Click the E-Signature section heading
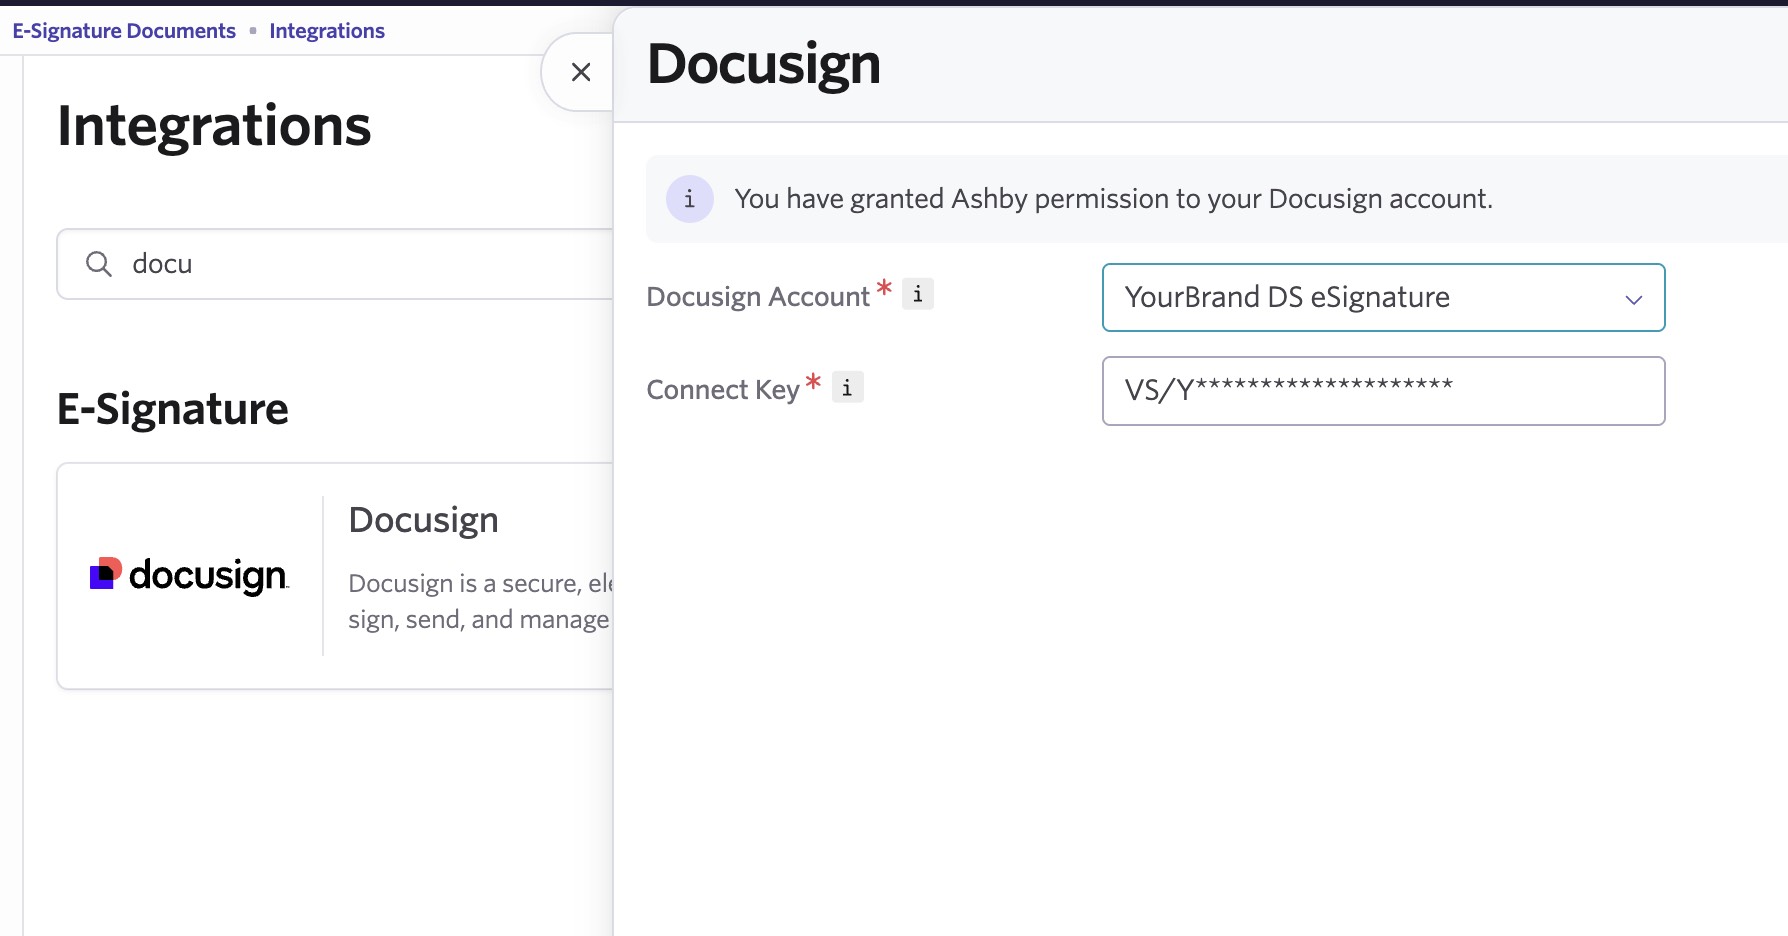This screenshot has height=936, width=1788. point(173,409)
